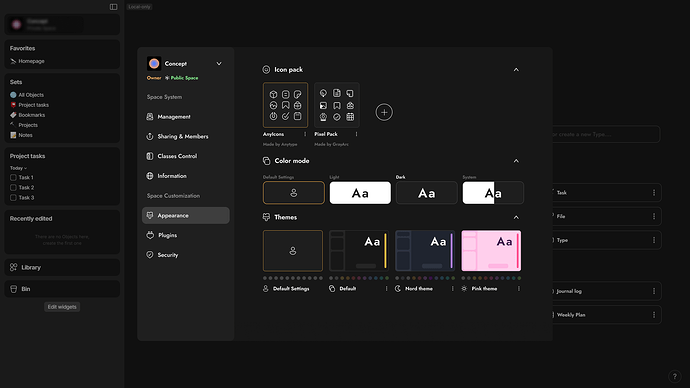The height and width of the screenshot is (388, 690).
Task: Add a new icon pack with plus button
Action: pyautogui.click(x=384, y=112)
